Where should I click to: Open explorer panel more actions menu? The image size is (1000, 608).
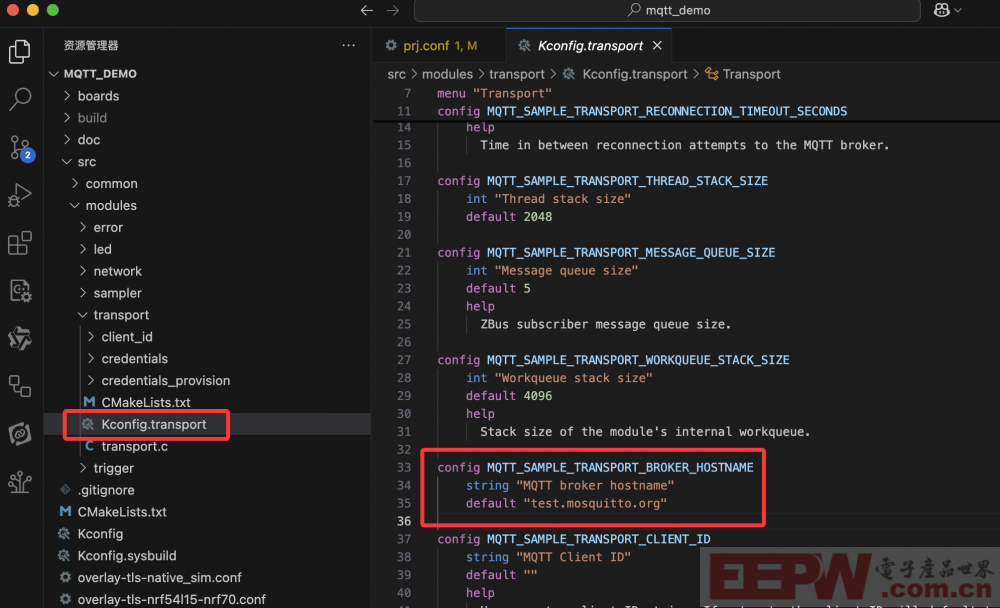348,45
